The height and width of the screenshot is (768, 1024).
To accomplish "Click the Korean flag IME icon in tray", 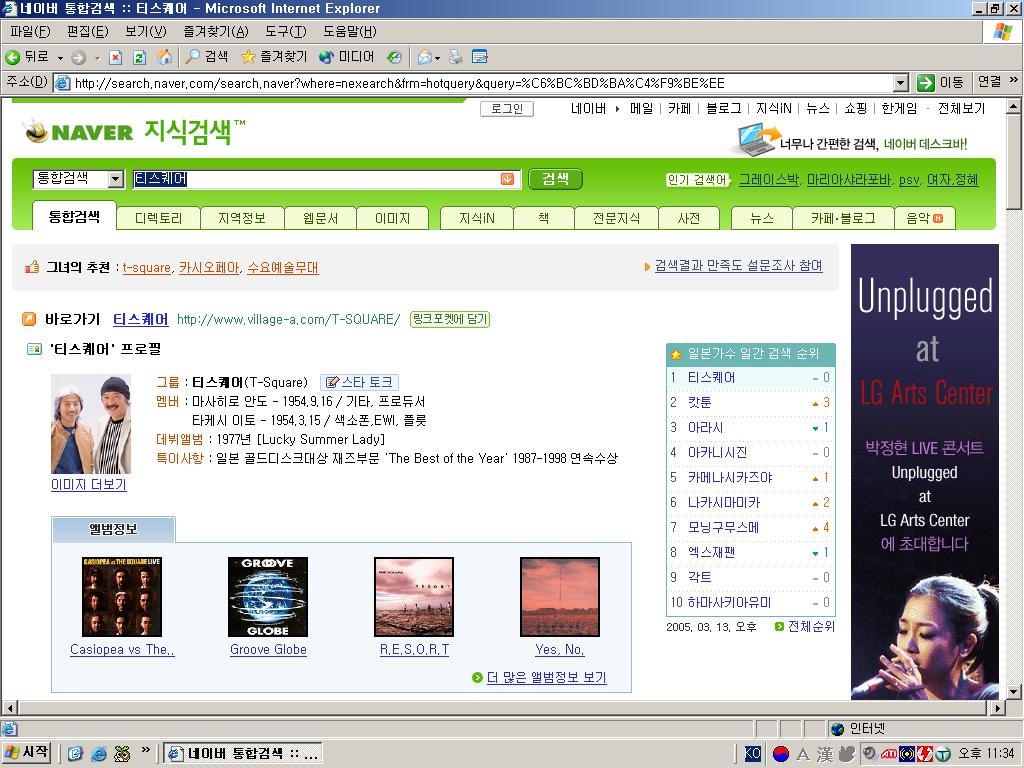I will coord(781,754).
